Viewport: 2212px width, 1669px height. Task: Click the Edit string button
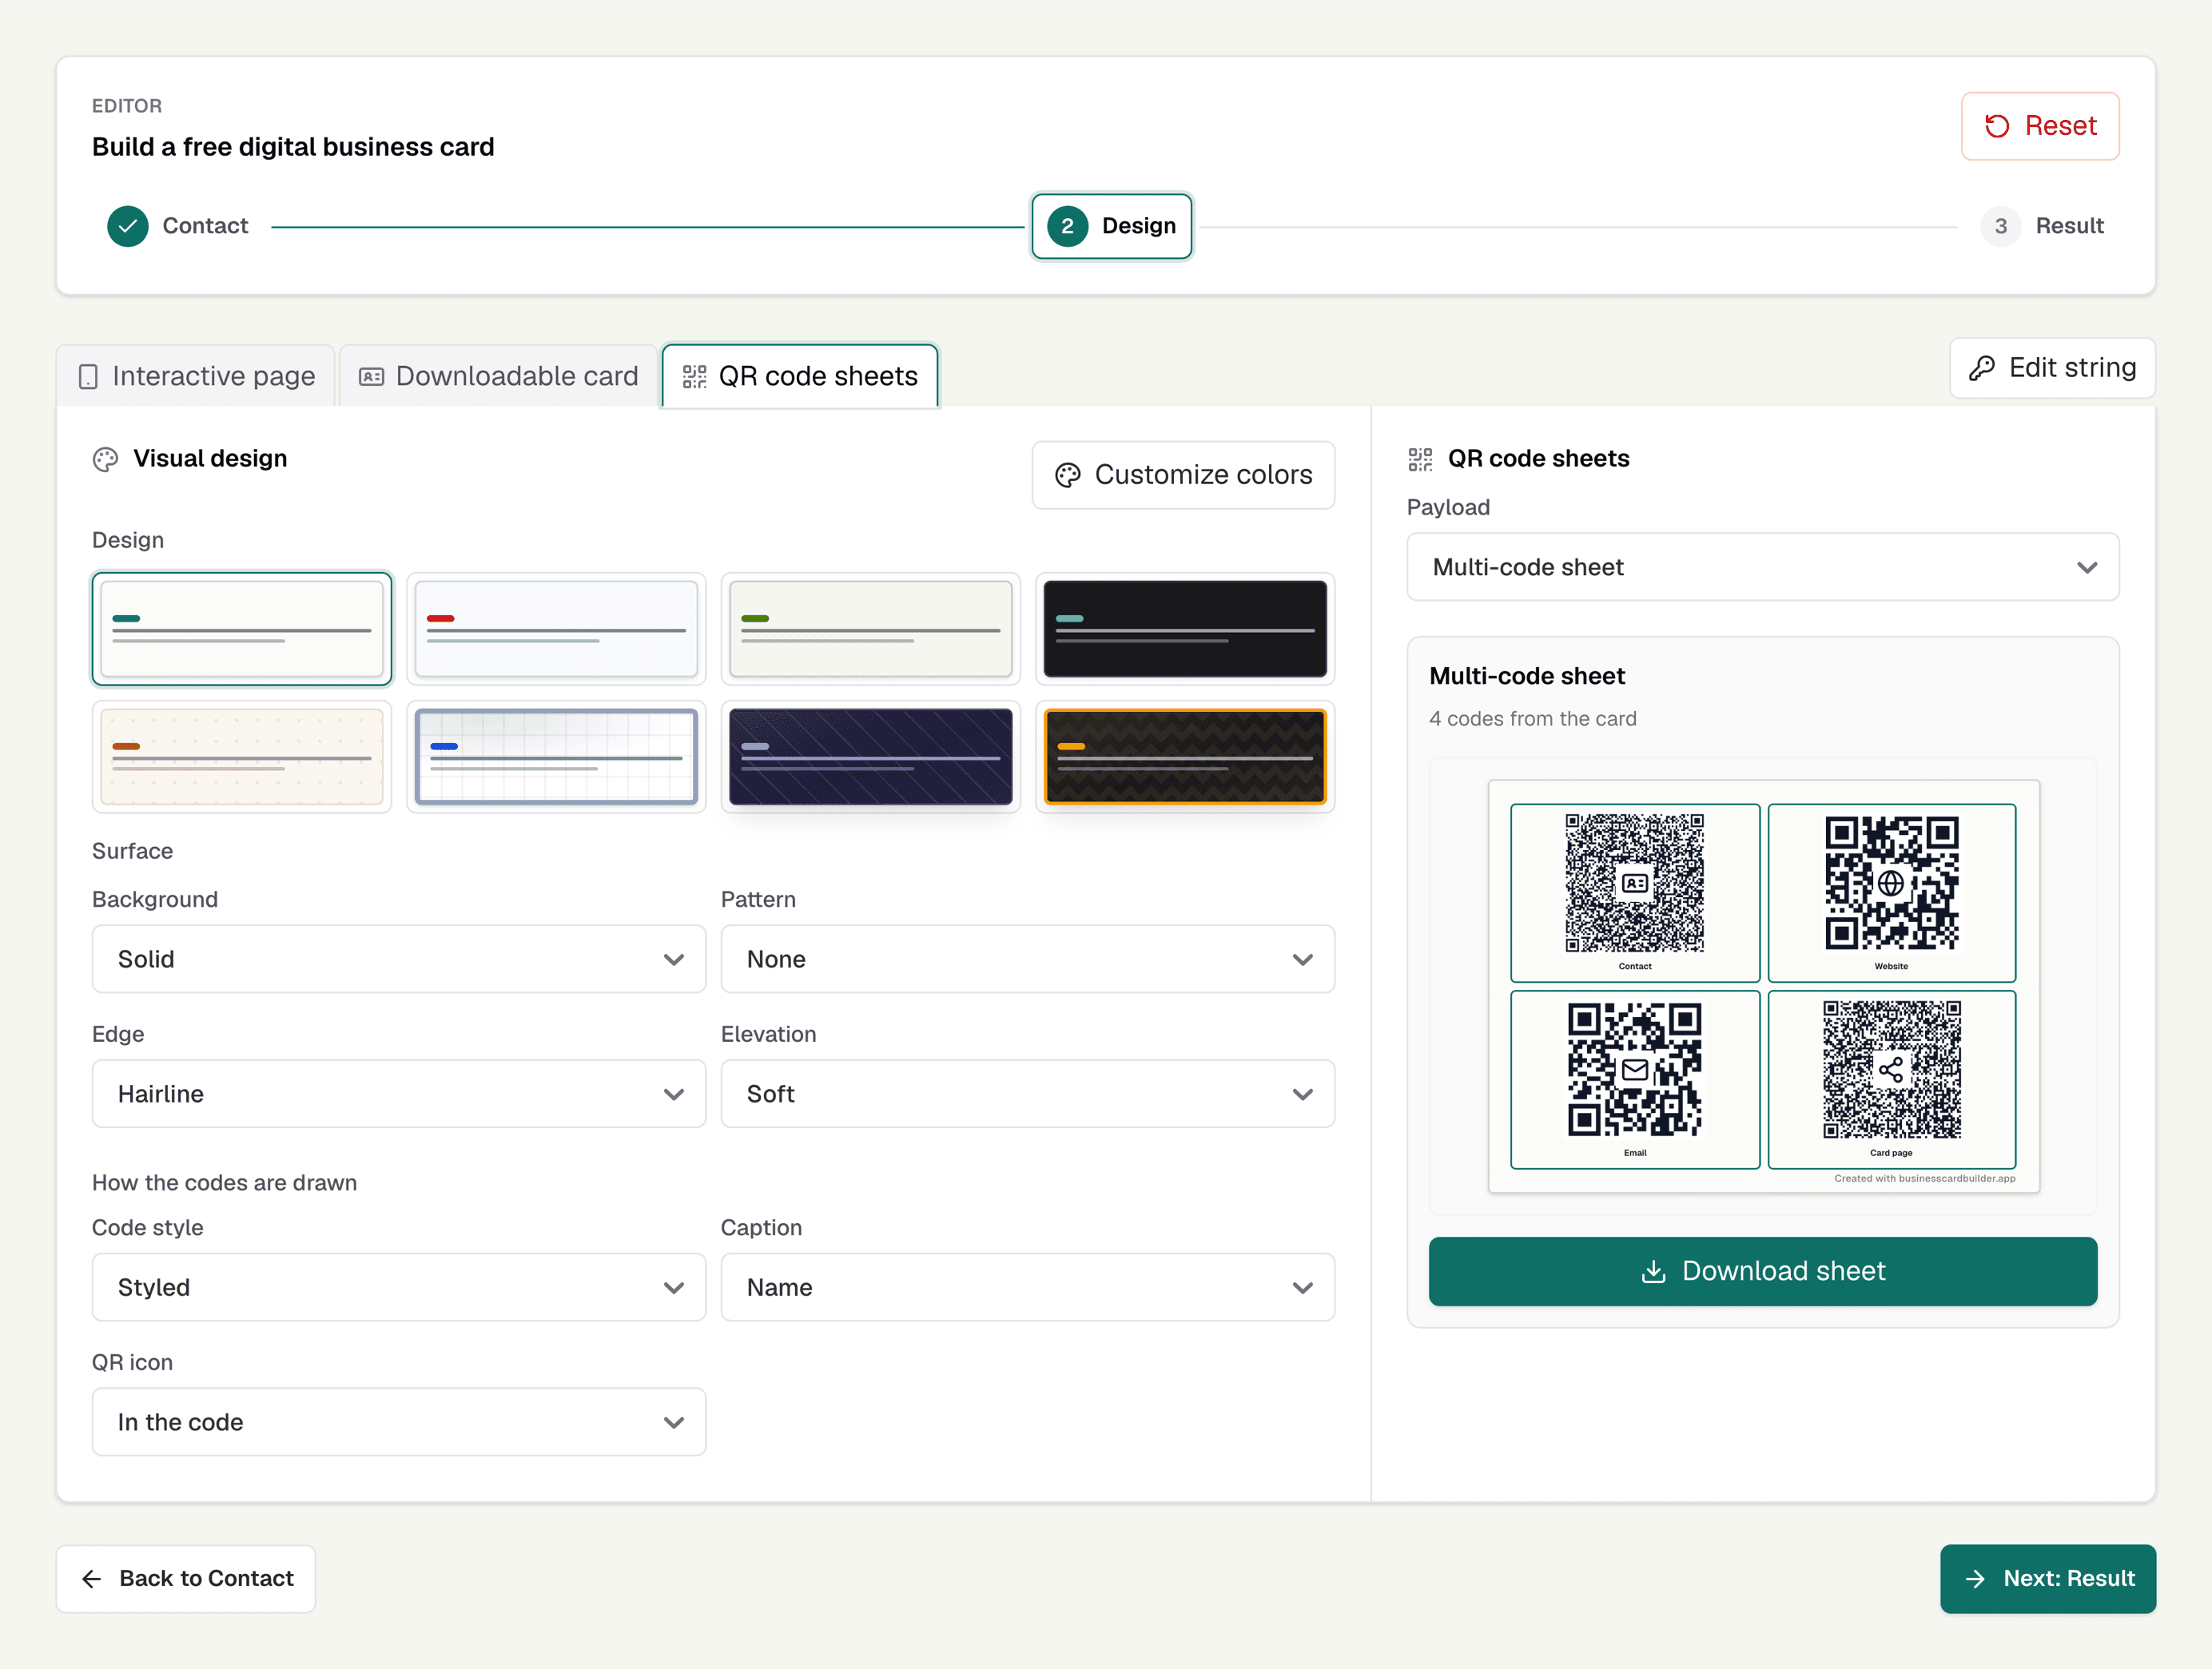tap(2052, 368)
